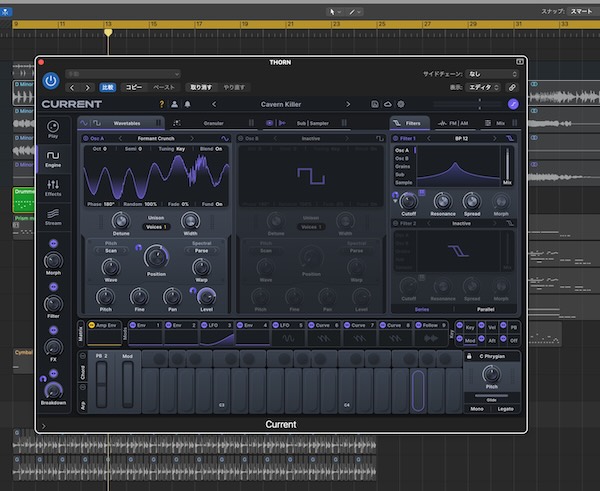Enable Filter 2 power button
This screenshot has height=491, width=600.
coord(396,223)
